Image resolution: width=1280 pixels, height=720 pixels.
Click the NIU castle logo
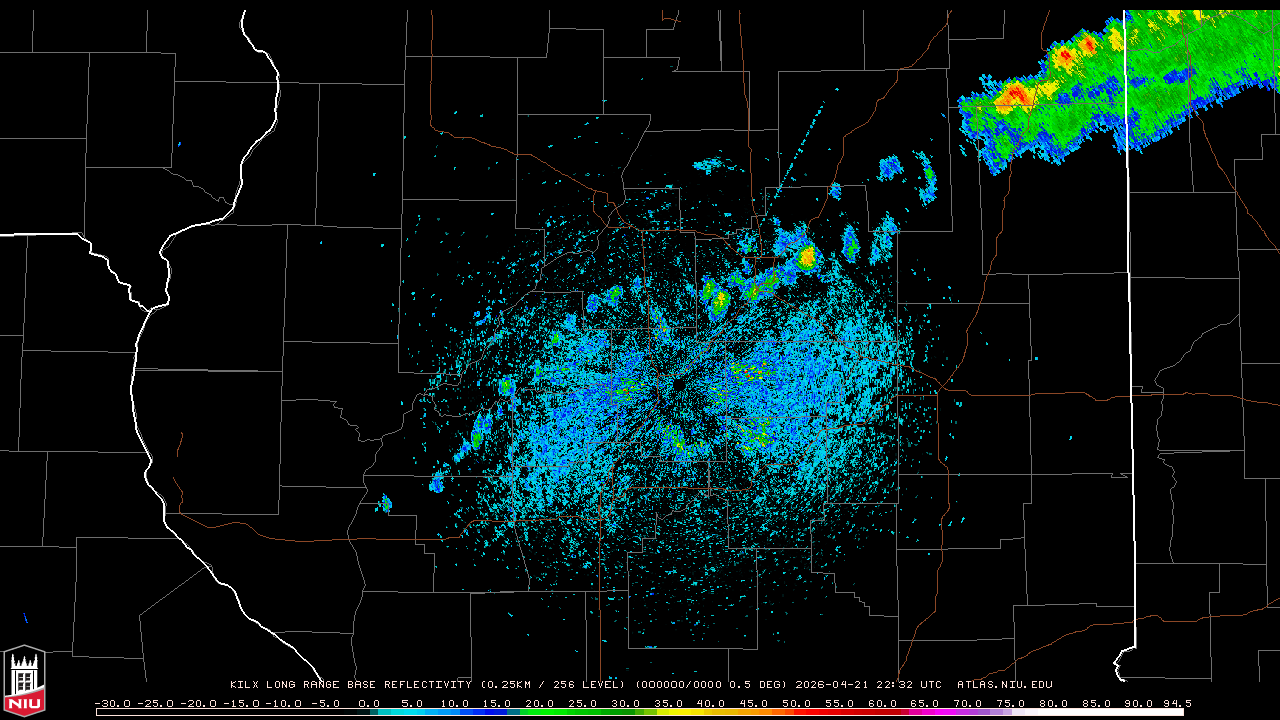pyautogui.click(x=24, y=681)
